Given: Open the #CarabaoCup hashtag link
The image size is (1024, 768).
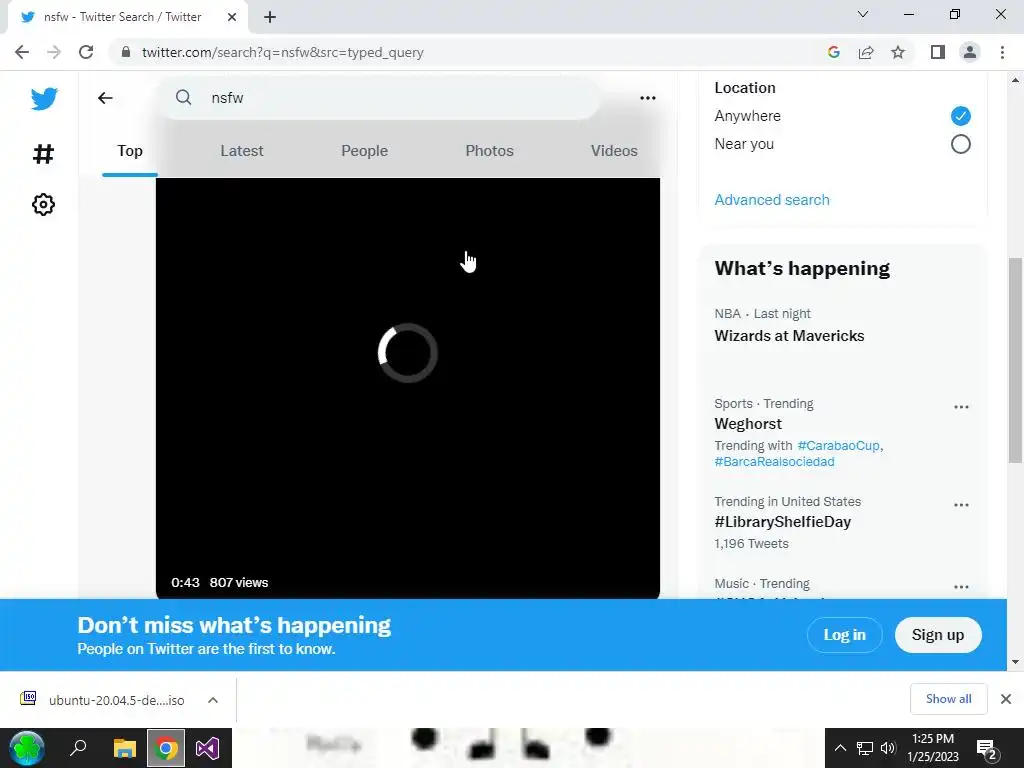Looking at the screenshot, I should 839,445.
